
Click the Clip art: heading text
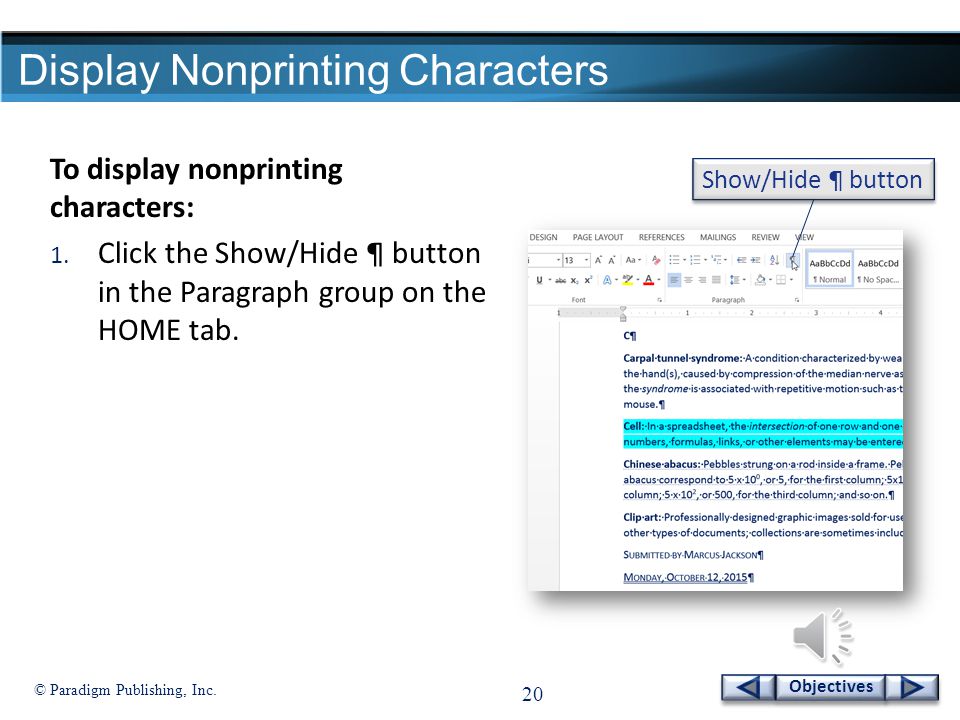click(642, 517)
